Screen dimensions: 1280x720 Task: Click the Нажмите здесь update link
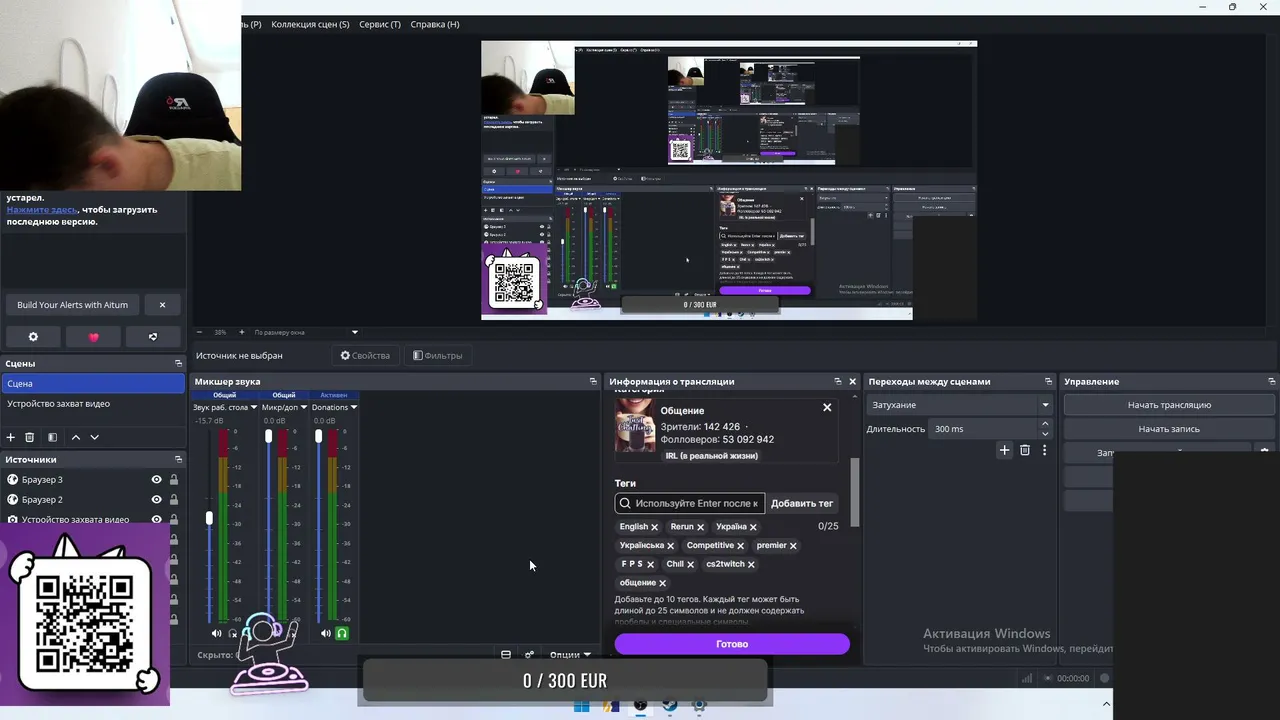[x=42, y=210]
